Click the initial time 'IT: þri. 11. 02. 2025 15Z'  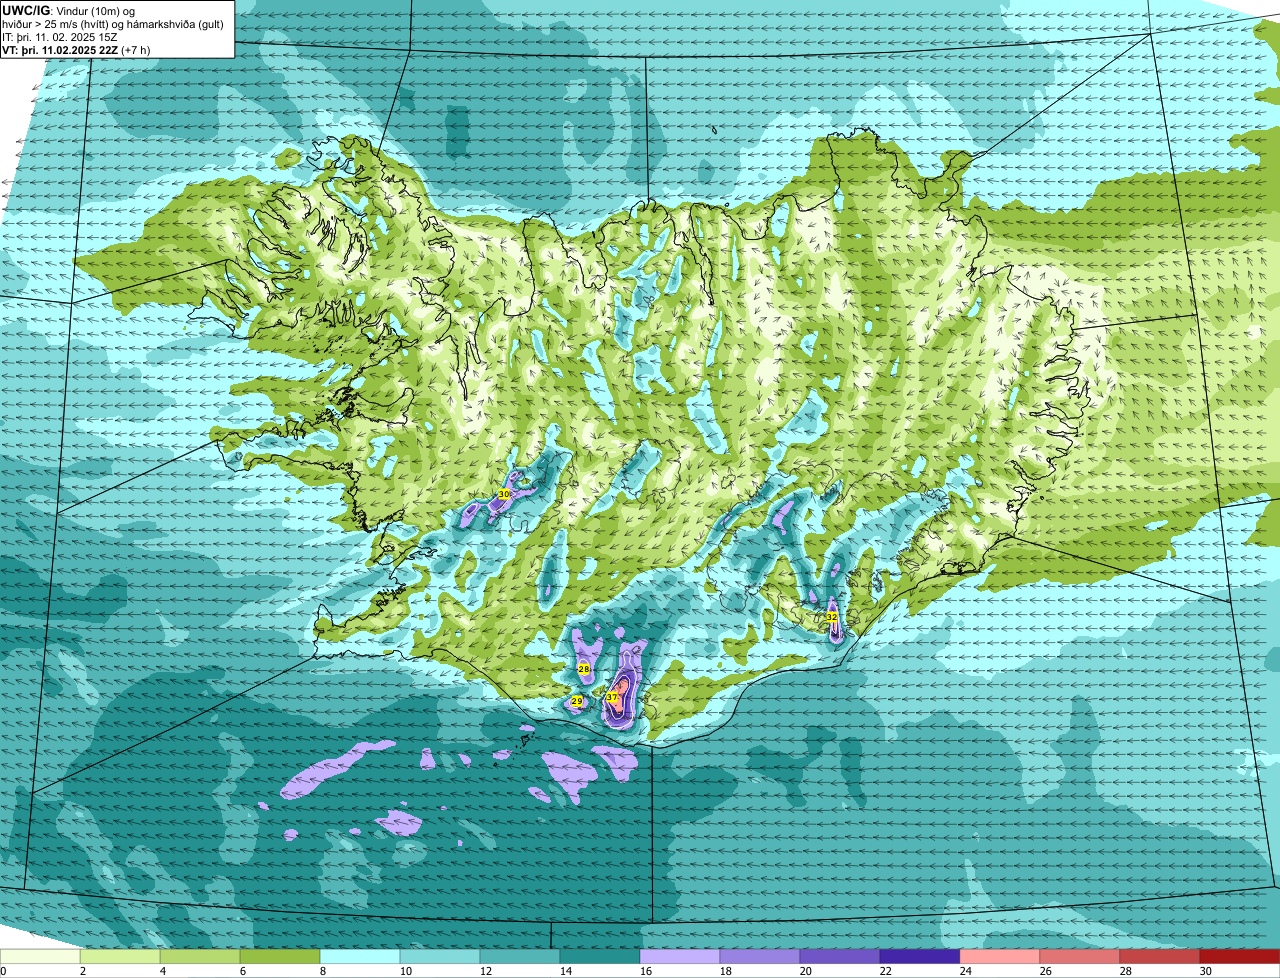pyautogui.click(x=62, y=37)
